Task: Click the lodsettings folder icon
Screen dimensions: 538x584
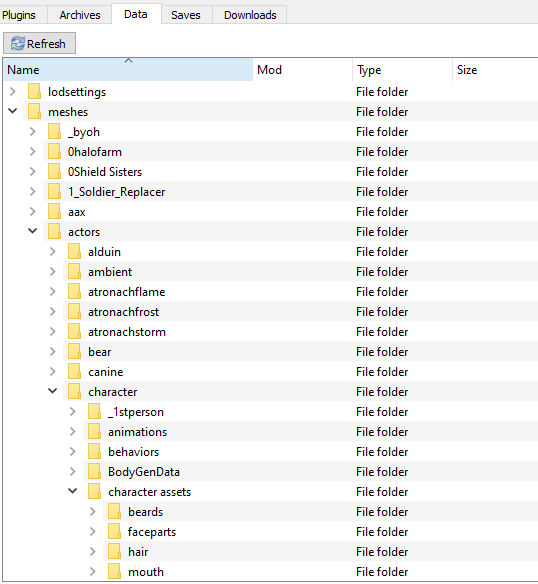Action: tap(34, 92)
